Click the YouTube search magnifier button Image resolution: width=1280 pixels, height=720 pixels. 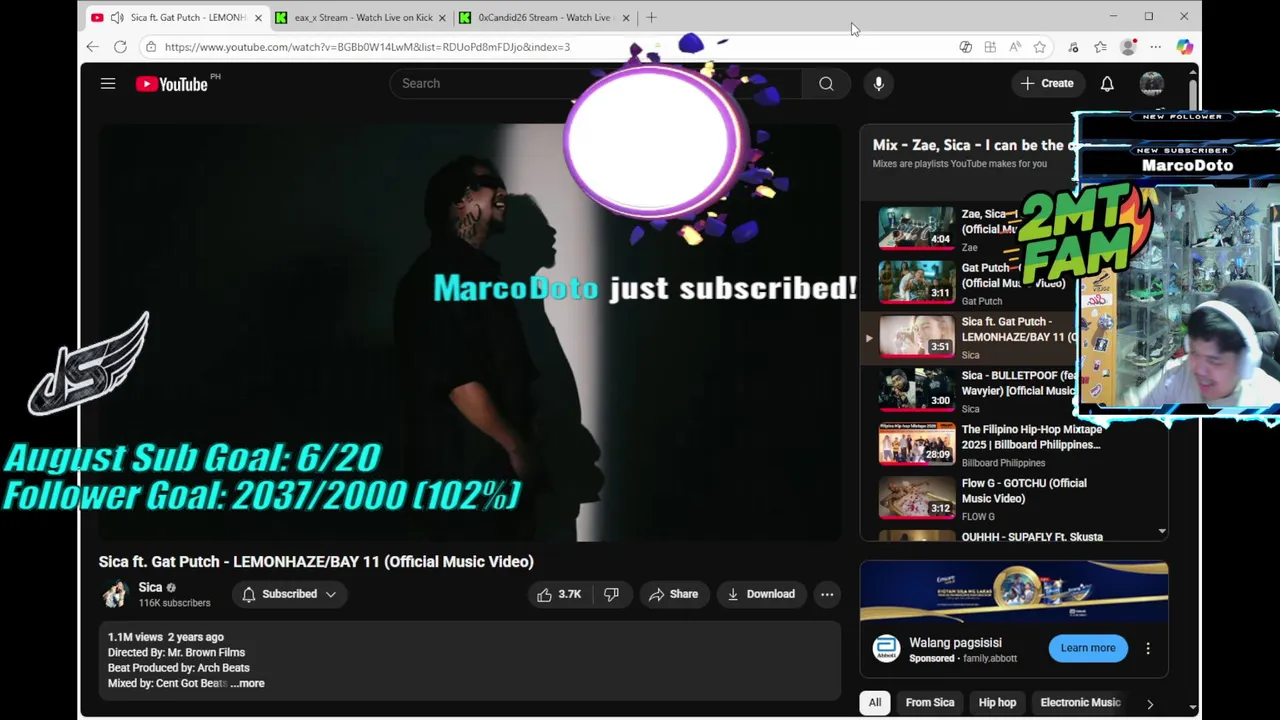coord(826,84)
